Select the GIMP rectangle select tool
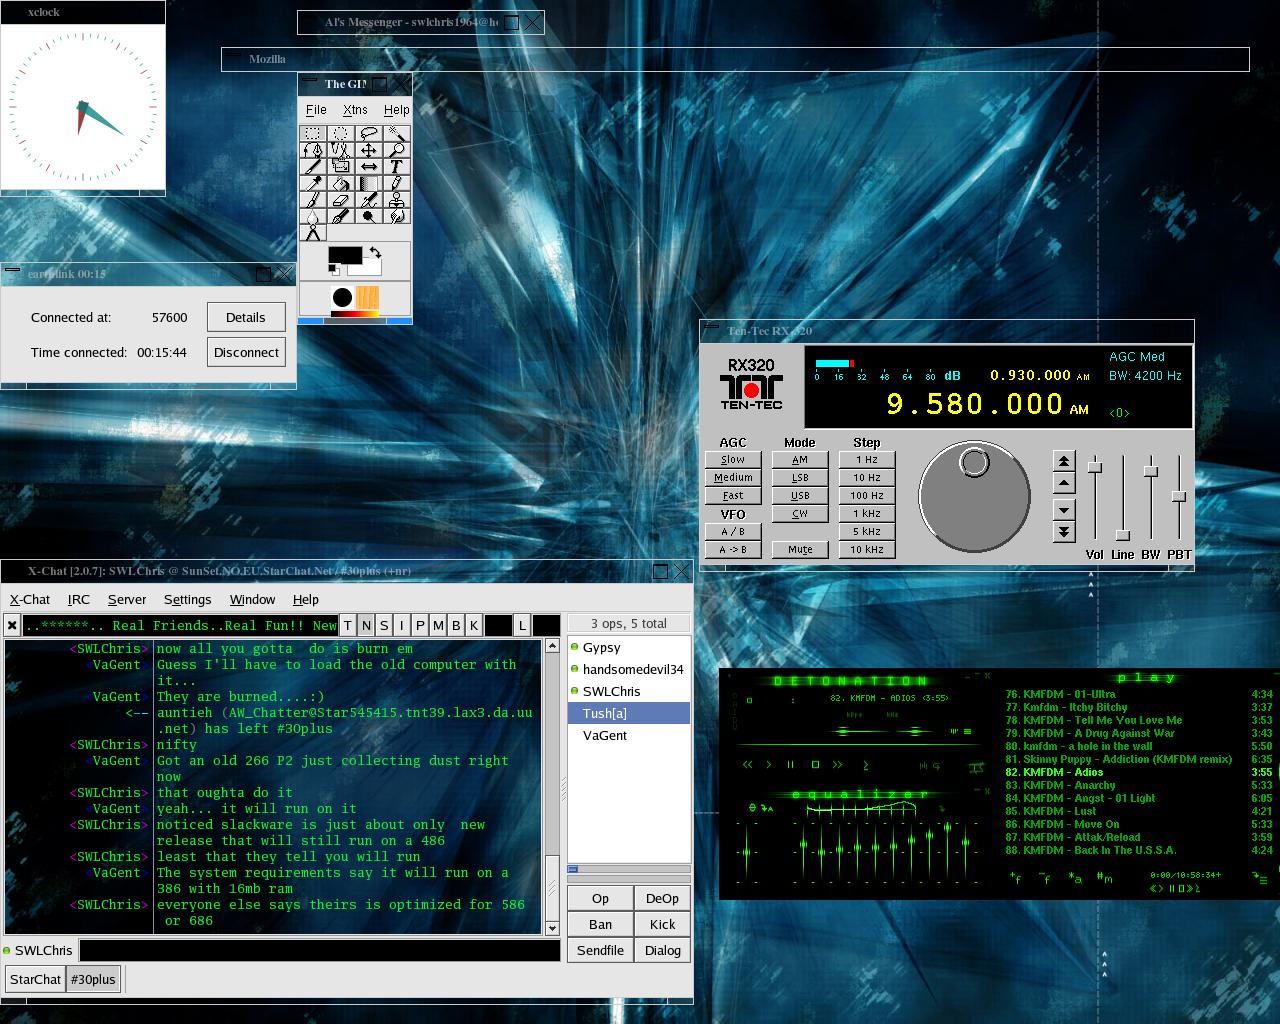 coord(313,133)
